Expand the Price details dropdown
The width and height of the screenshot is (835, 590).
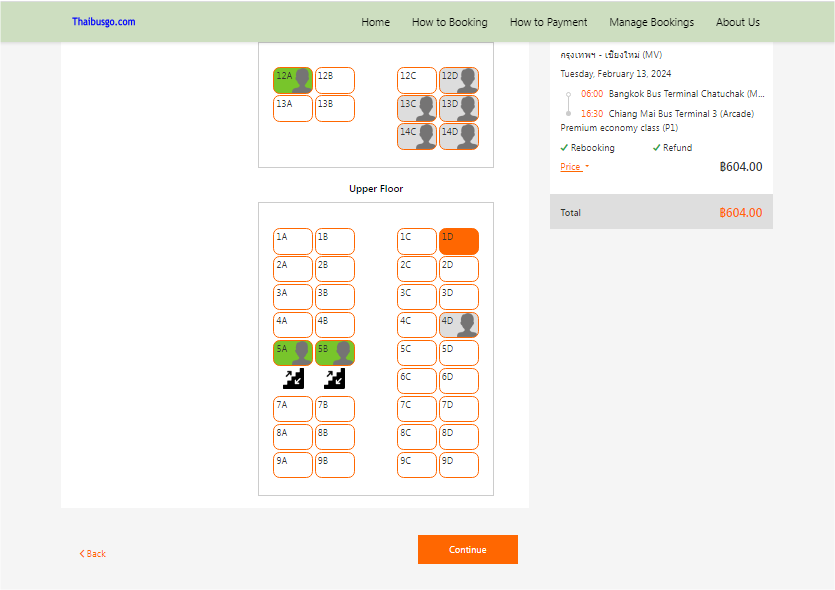coord(574,167)
